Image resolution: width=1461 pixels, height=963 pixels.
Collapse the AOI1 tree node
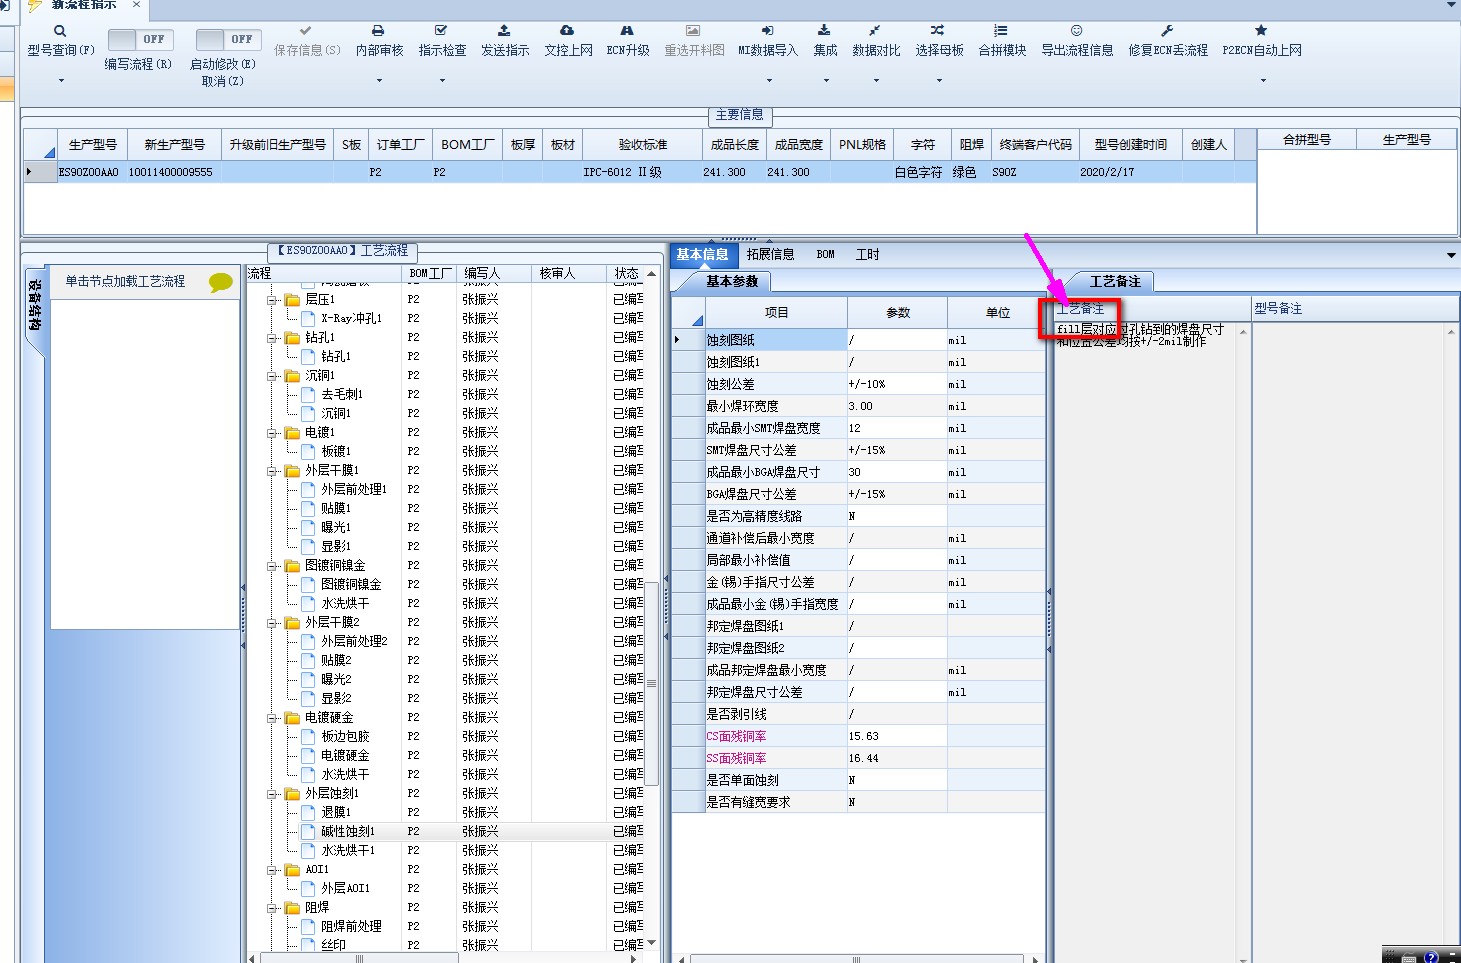(x=272, y=870)
